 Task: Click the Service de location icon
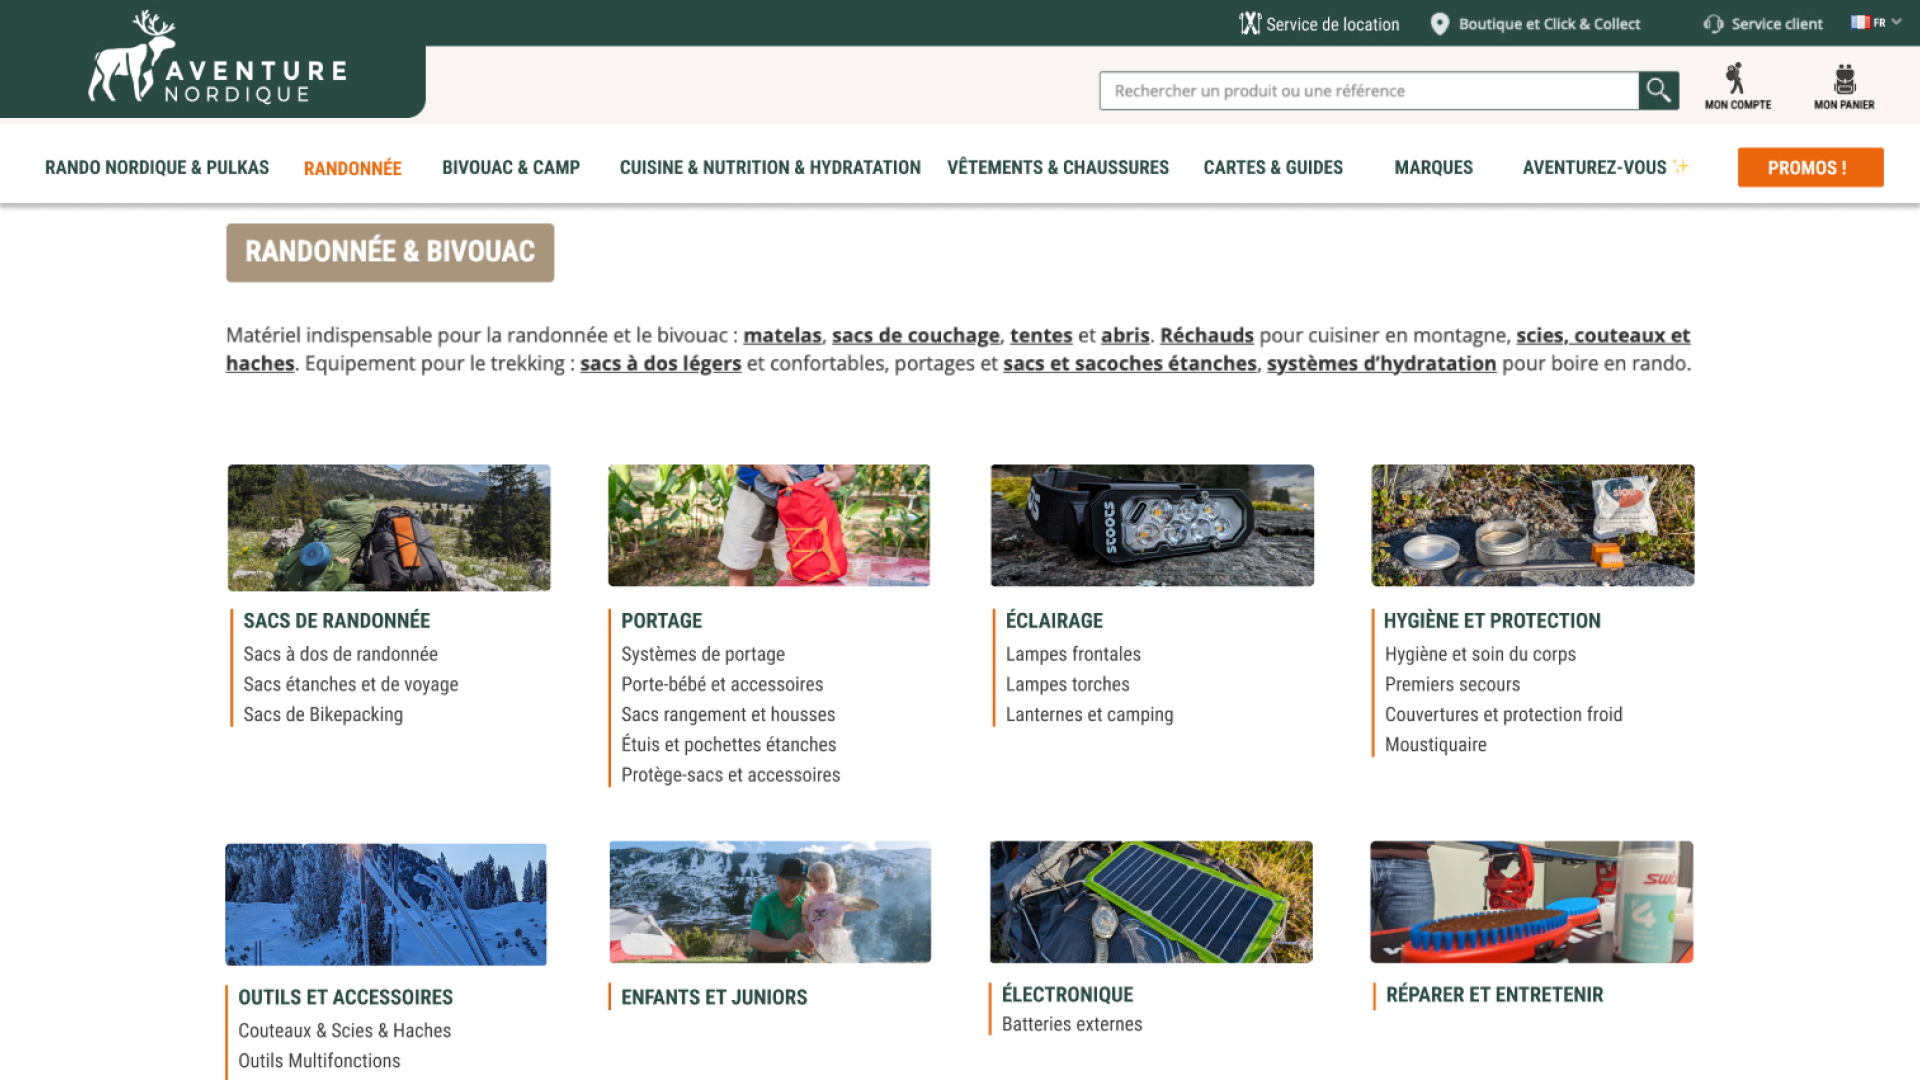pyautogui.click(x=1250, y=24)
